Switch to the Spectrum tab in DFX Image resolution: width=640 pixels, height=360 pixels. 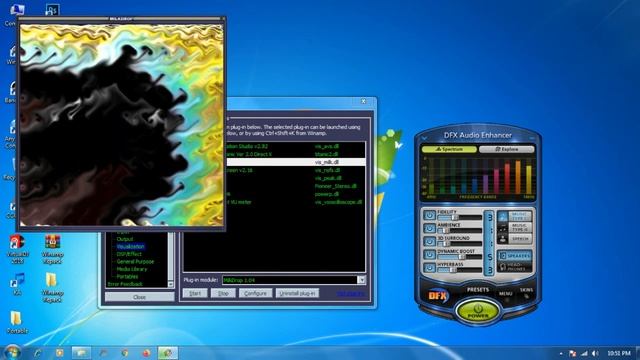(449, 149)
